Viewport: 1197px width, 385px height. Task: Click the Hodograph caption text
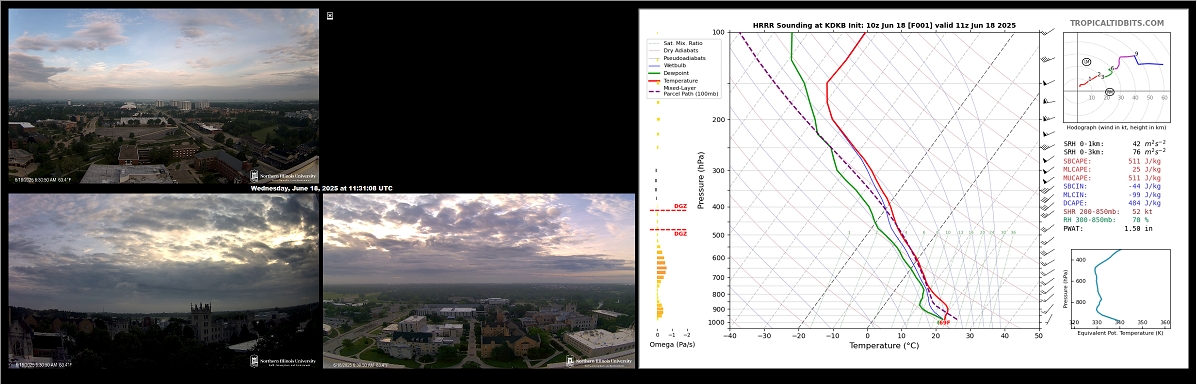(x=1116, y=129)
